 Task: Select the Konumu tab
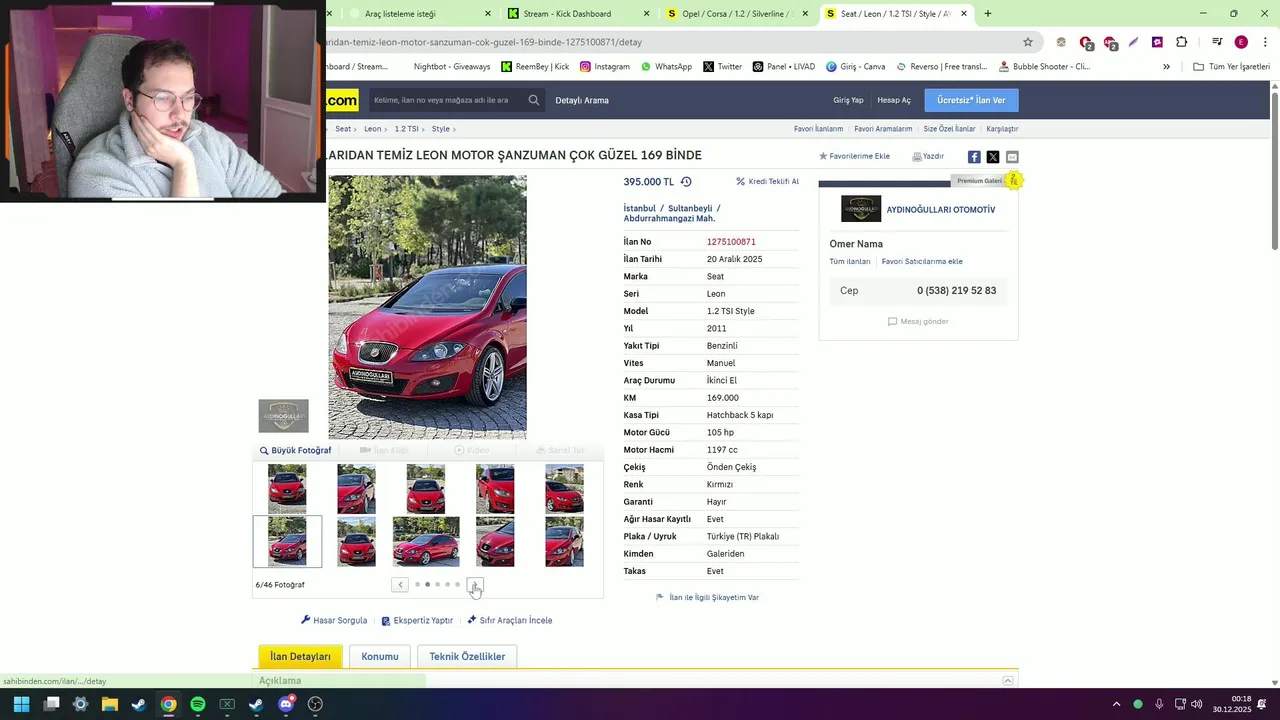[380, 657]
